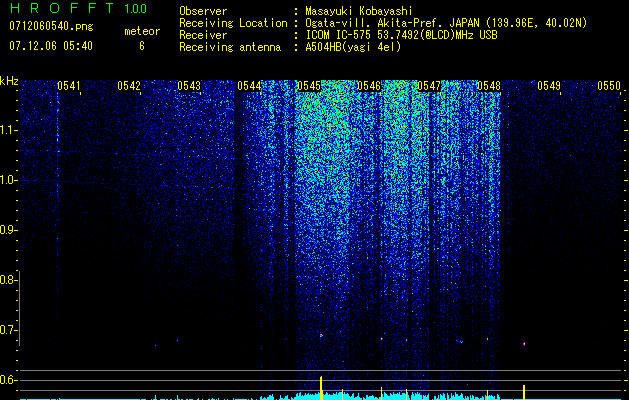The height and width of the screenshot is (400, 629).
Task: Click the 0543 time axis label
Action: point(189,86)
